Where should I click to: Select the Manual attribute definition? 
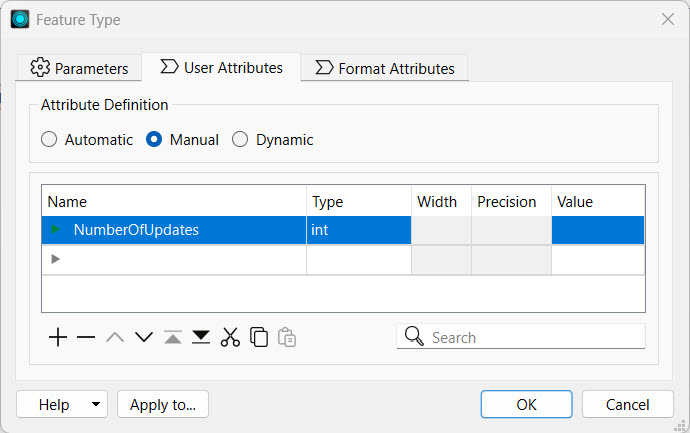pyautogui.click(x=154, y=140)
